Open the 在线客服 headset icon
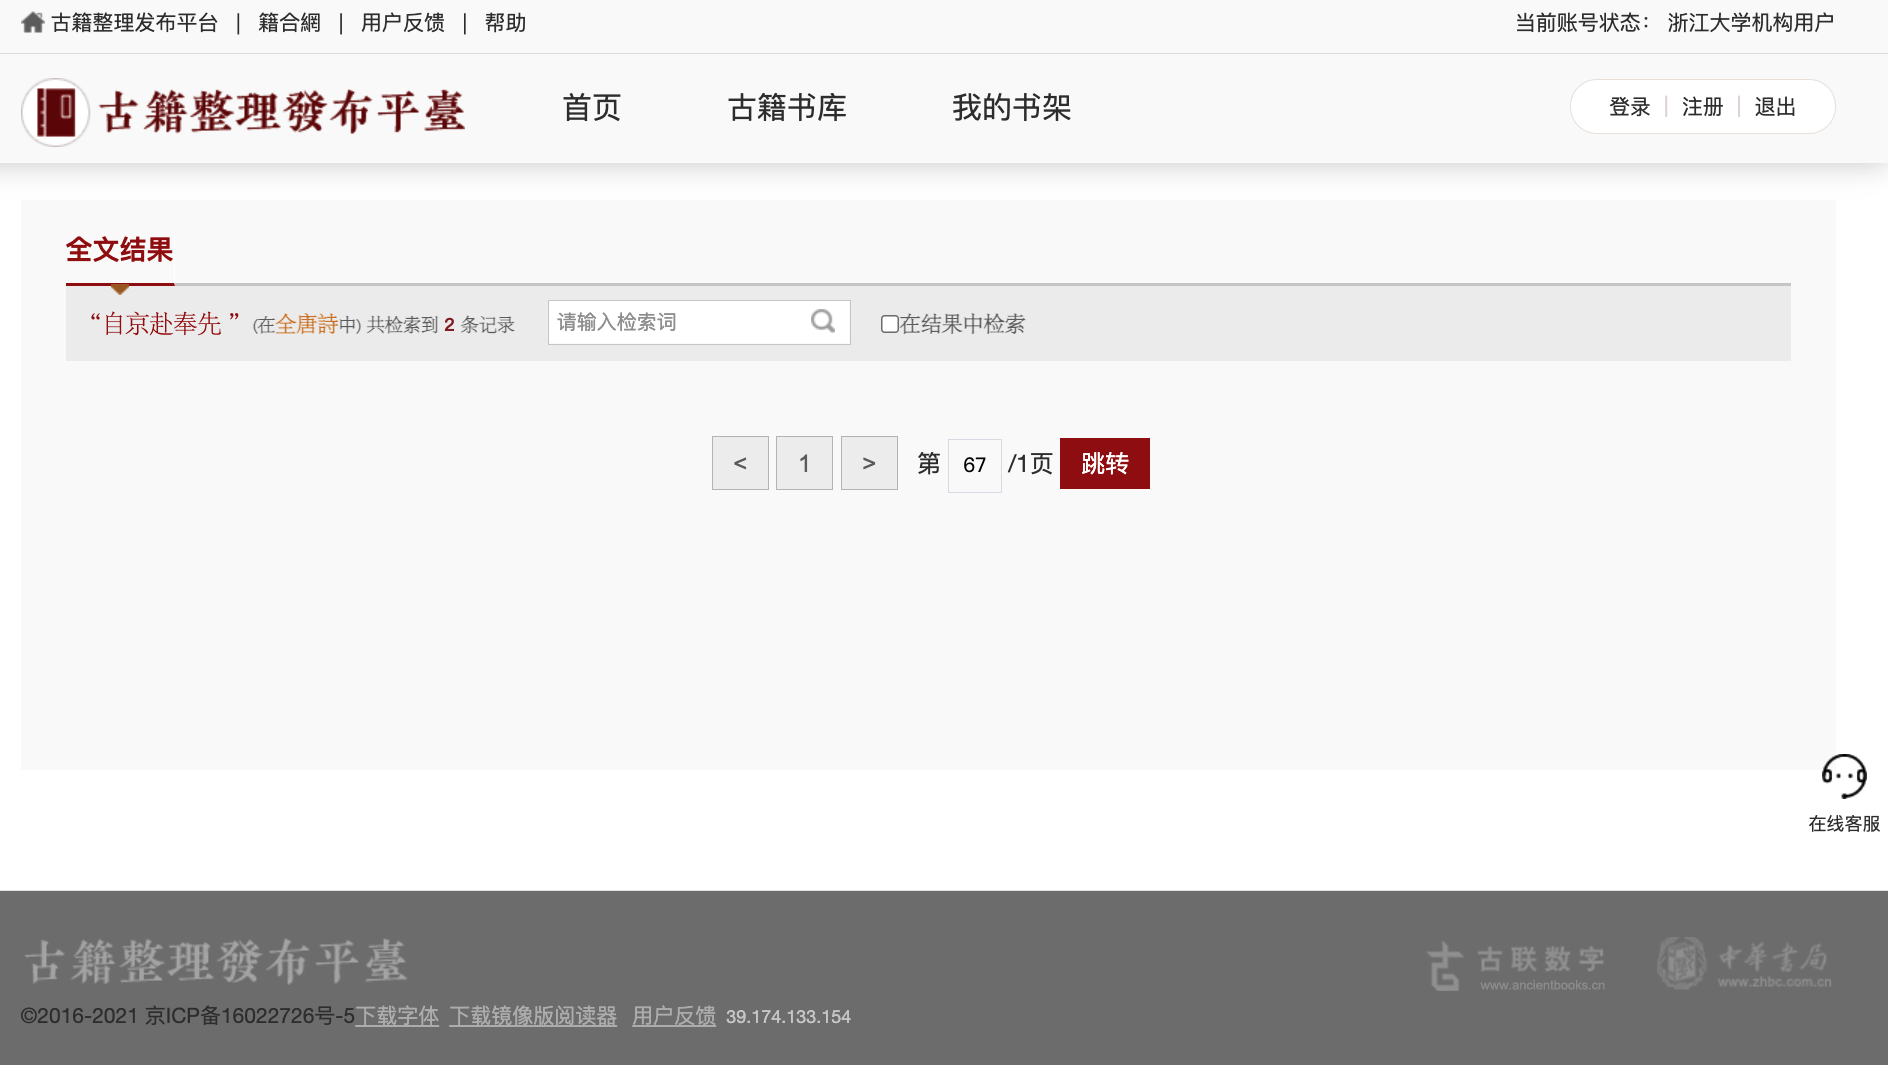1888x1065 pixels. (1843, 776)
